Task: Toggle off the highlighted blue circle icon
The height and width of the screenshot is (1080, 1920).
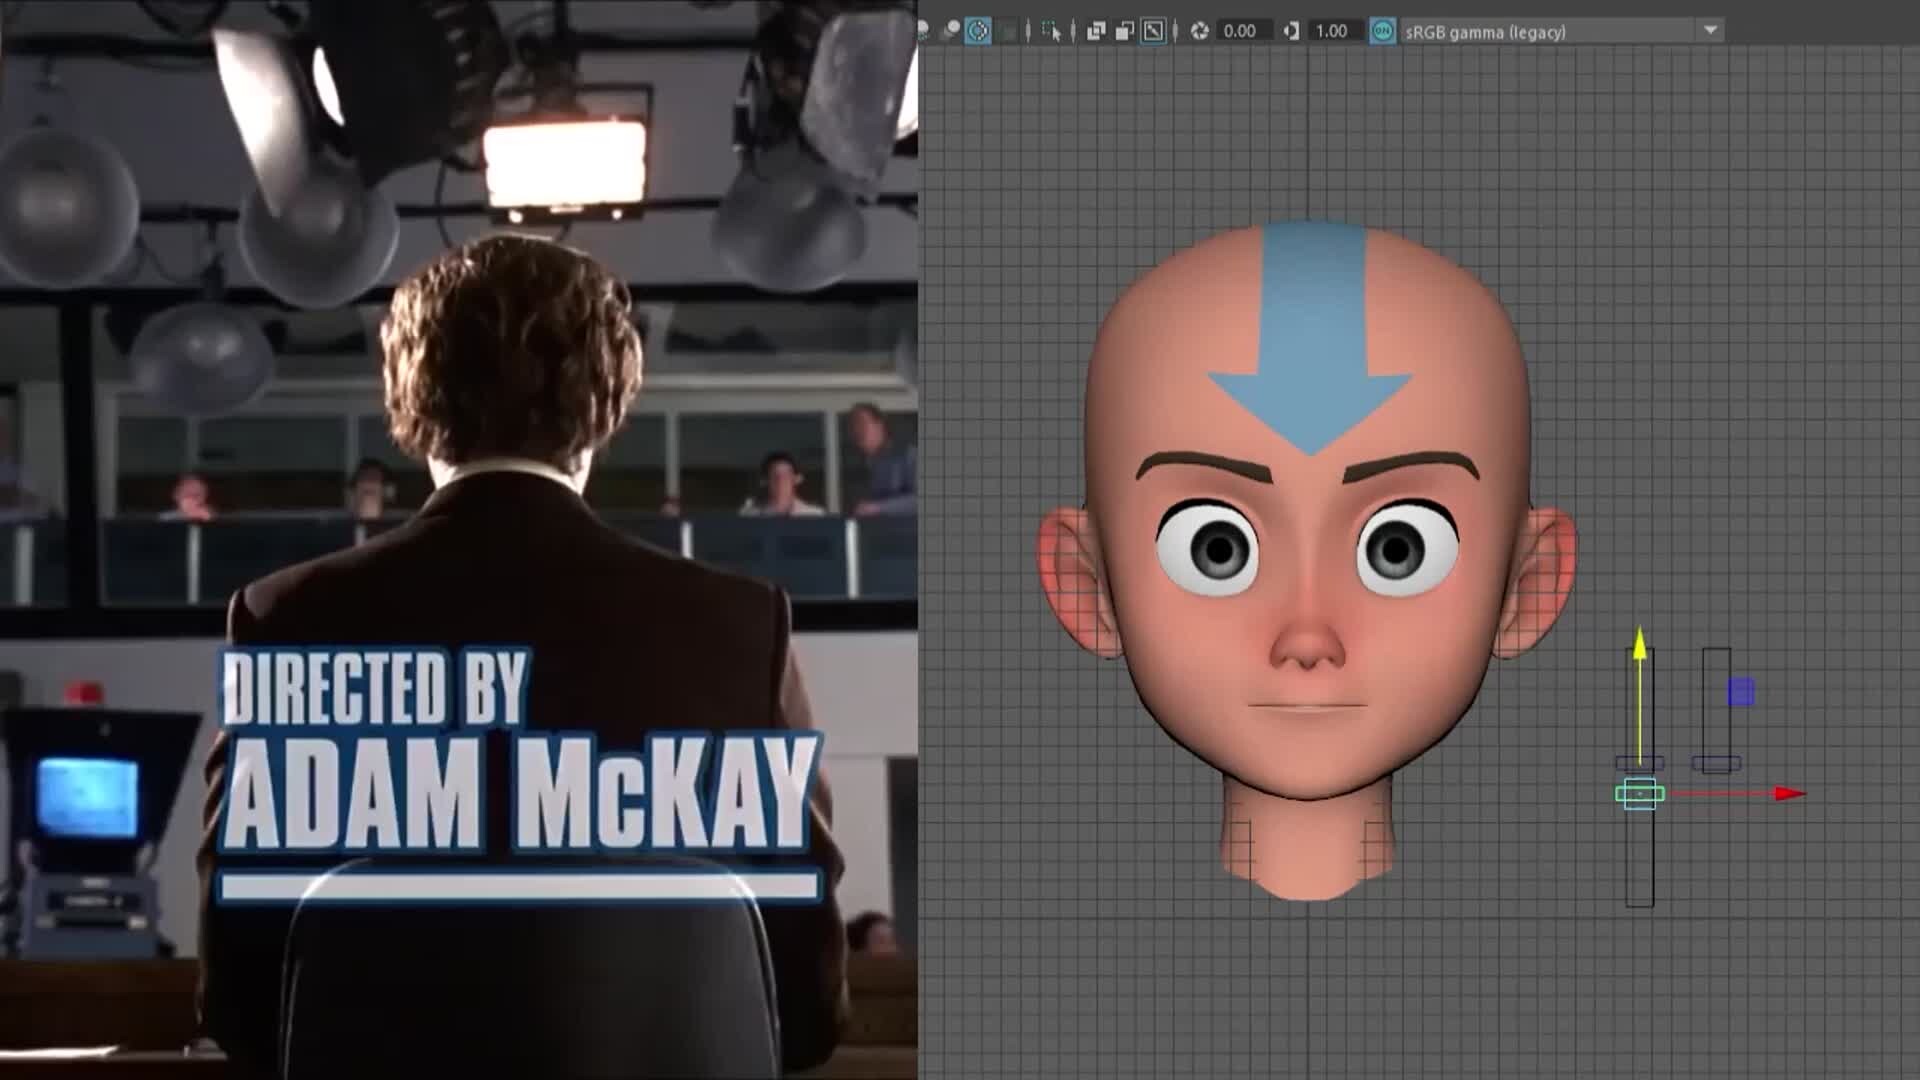Action: pyautogui.click(x=977, y=31)
